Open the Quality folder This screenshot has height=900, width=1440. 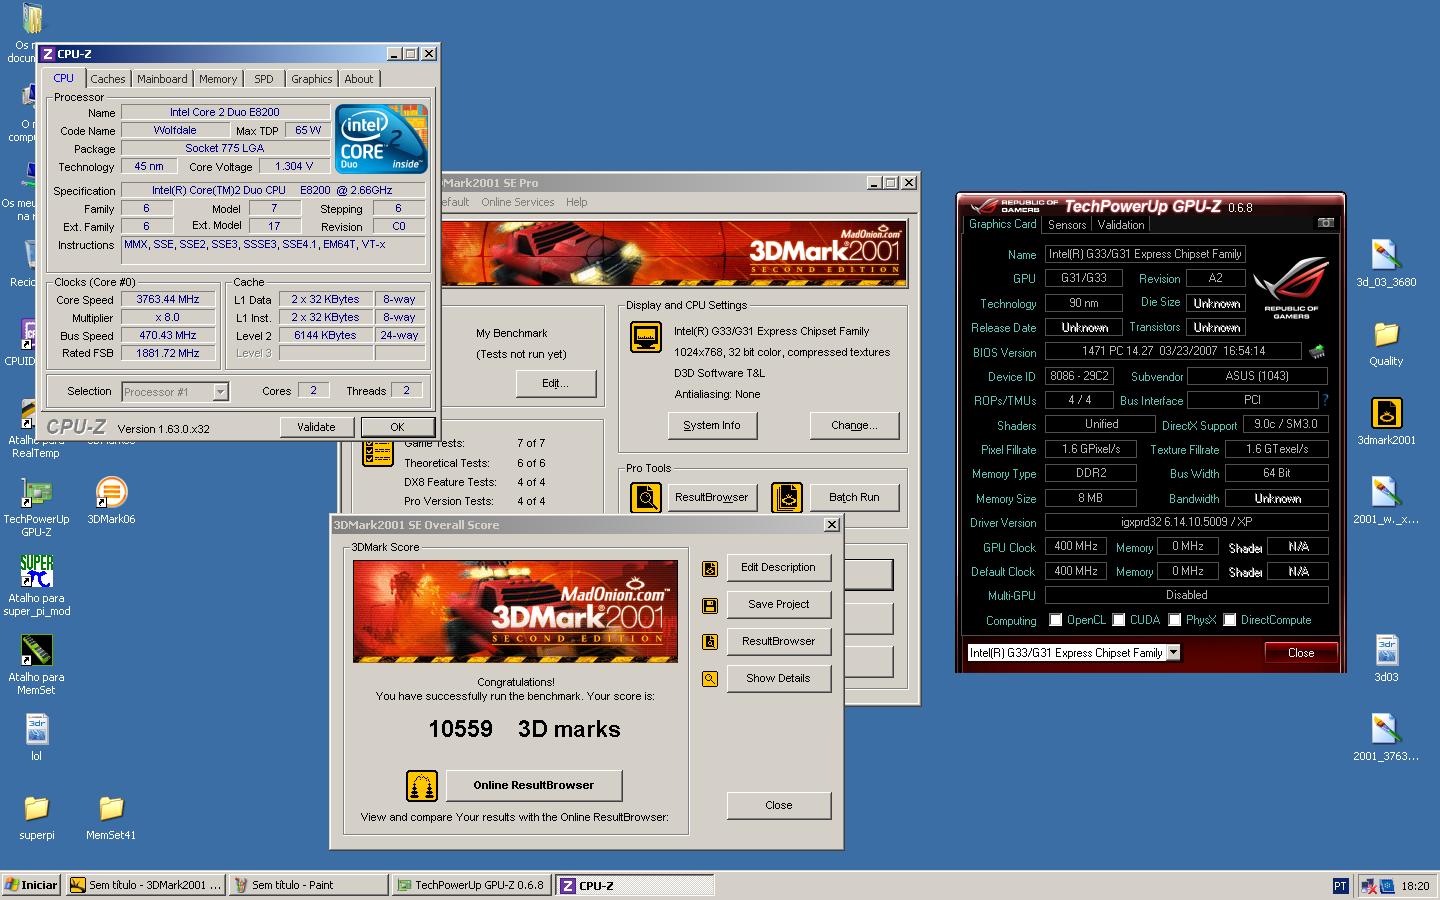pos(1386,343)
